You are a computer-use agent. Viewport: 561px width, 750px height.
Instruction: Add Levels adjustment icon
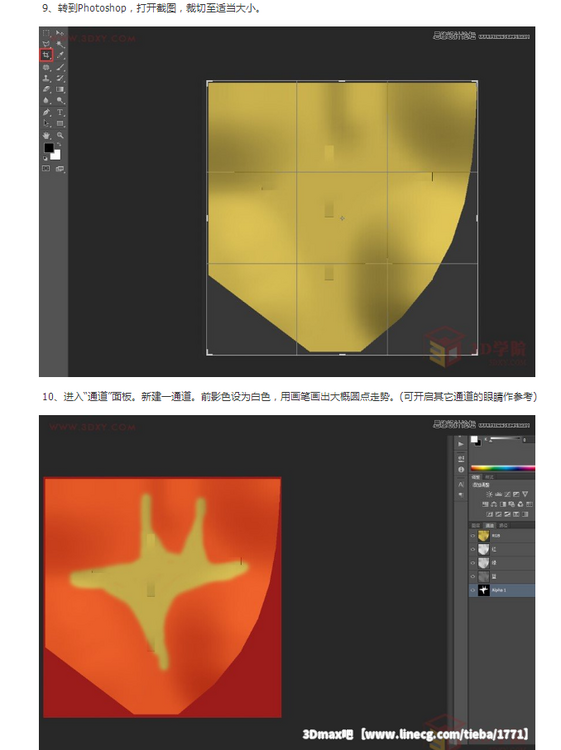tap(498, 494)
